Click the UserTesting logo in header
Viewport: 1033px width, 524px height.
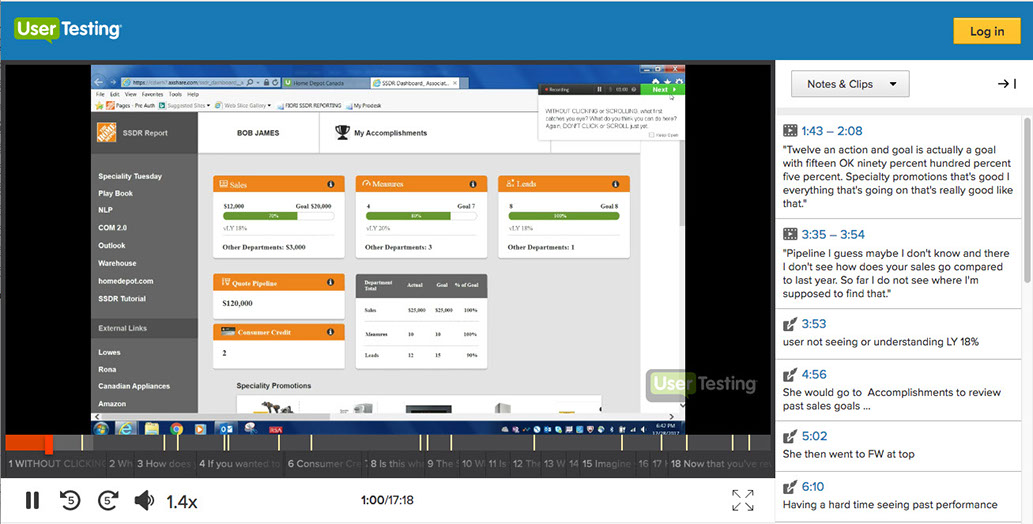click(x=68, y=30)
